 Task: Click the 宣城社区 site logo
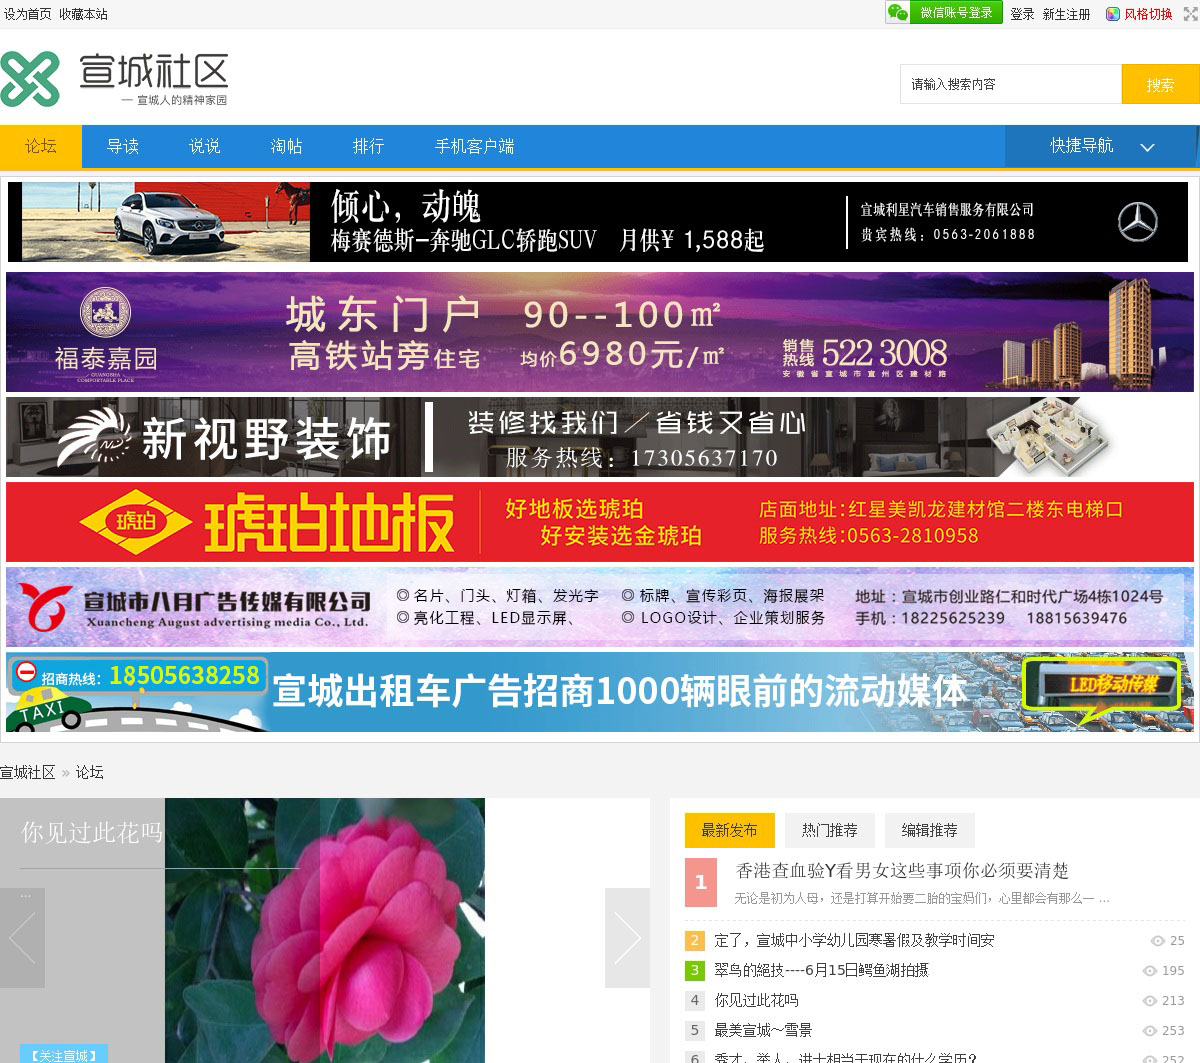115,79
